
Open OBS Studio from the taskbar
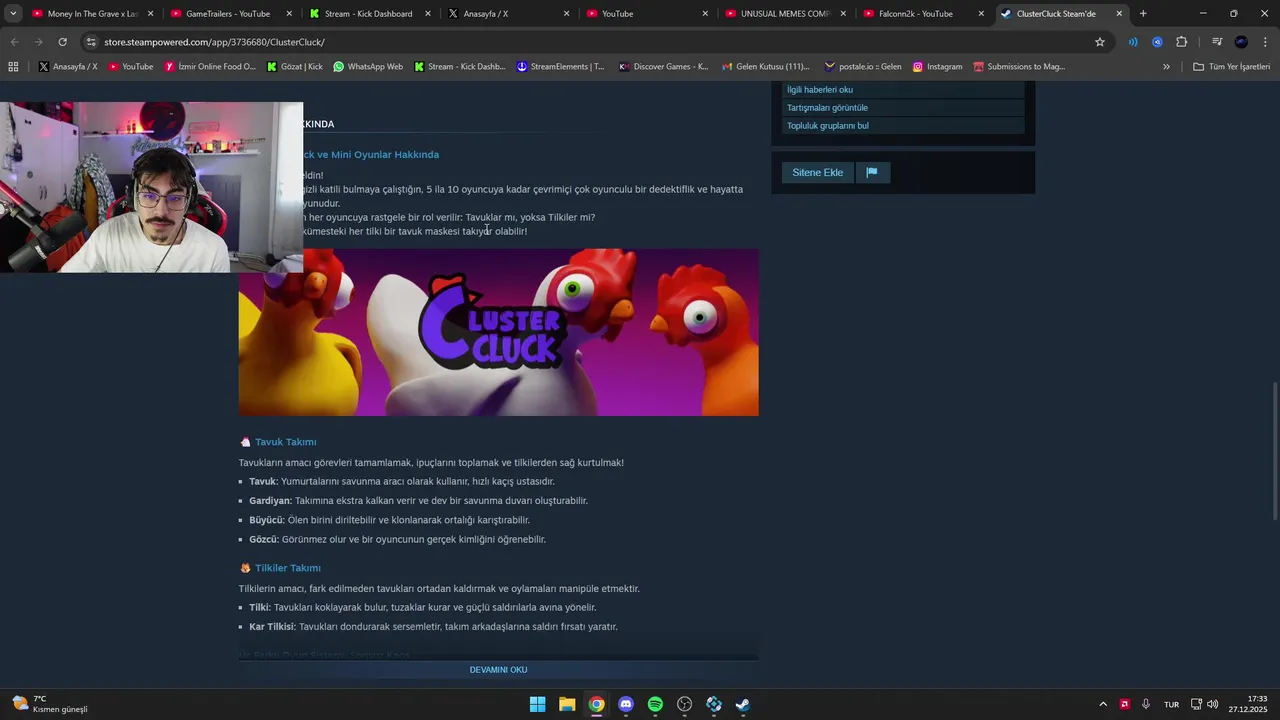(x=684, y=704)
